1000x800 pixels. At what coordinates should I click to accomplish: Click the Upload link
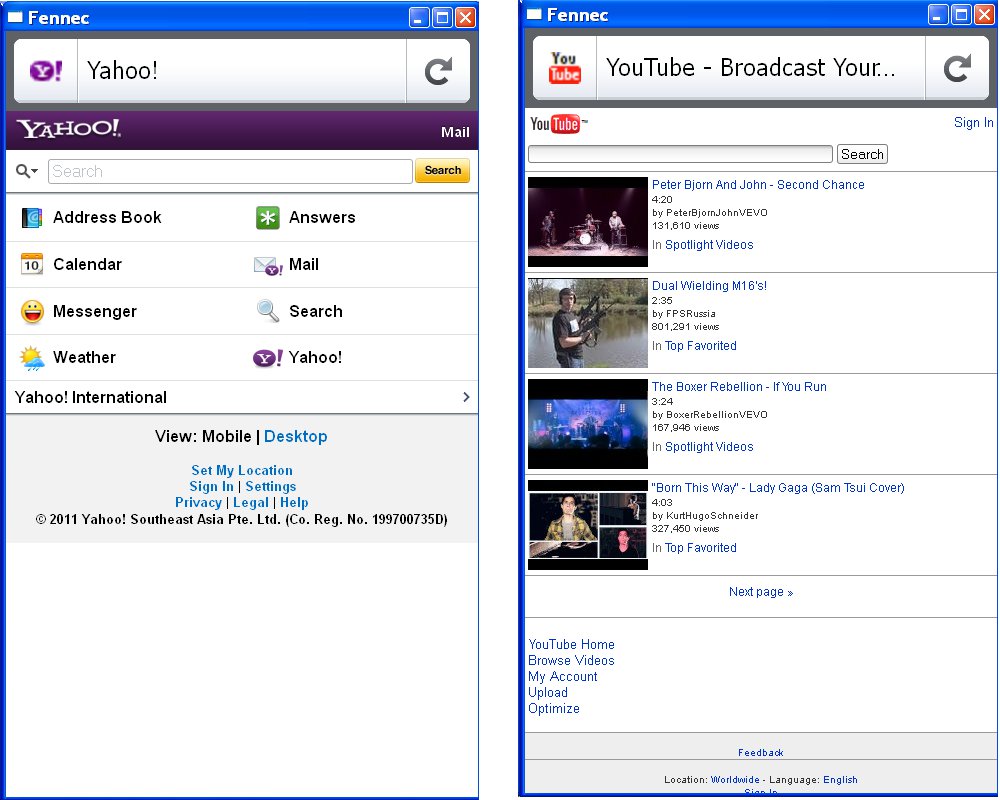pos(548,692)
